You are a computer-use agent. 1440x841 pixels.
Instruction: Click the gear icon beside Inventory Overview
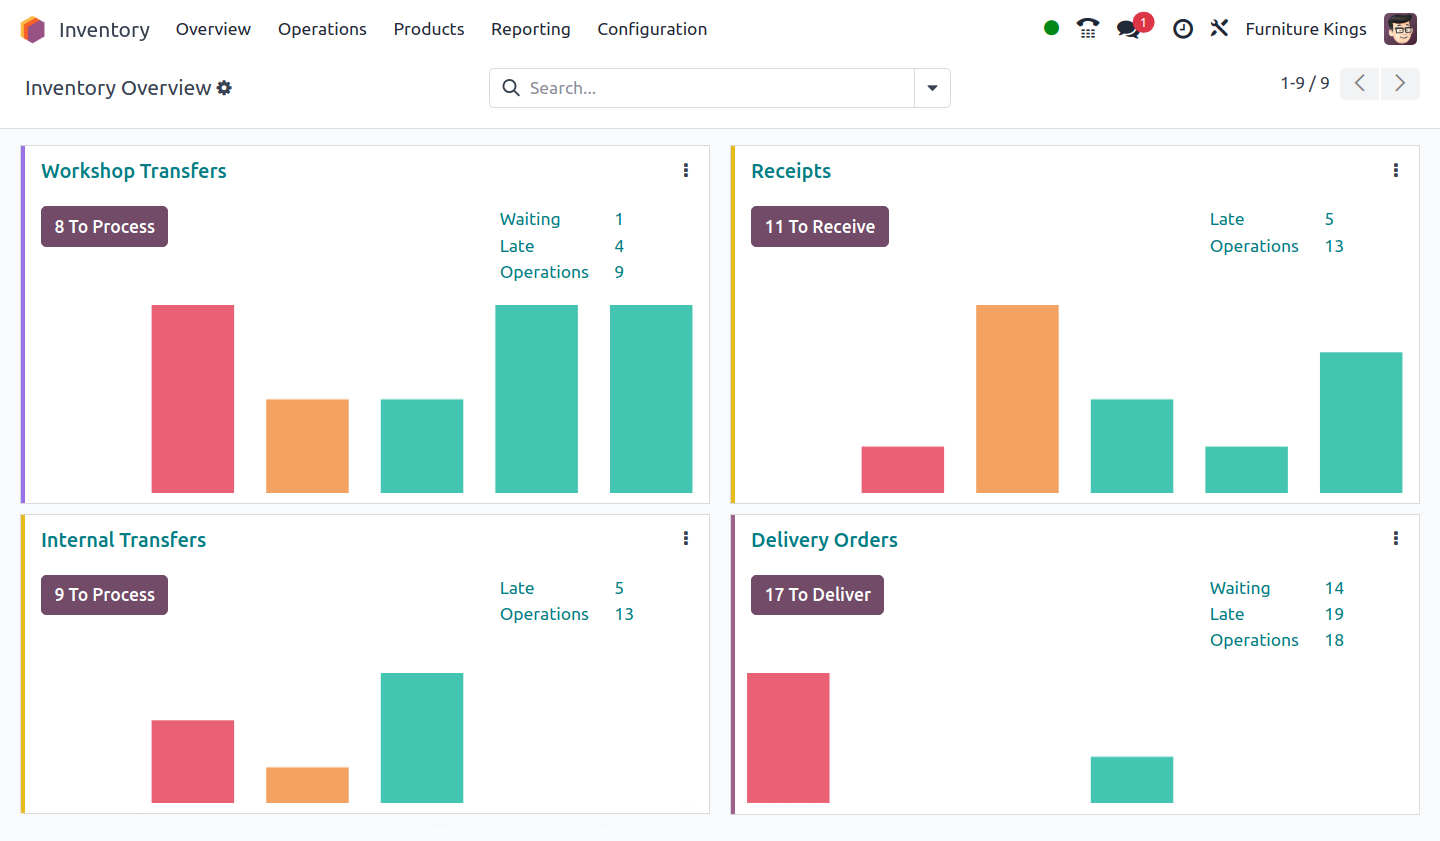(x=224, y=88)
